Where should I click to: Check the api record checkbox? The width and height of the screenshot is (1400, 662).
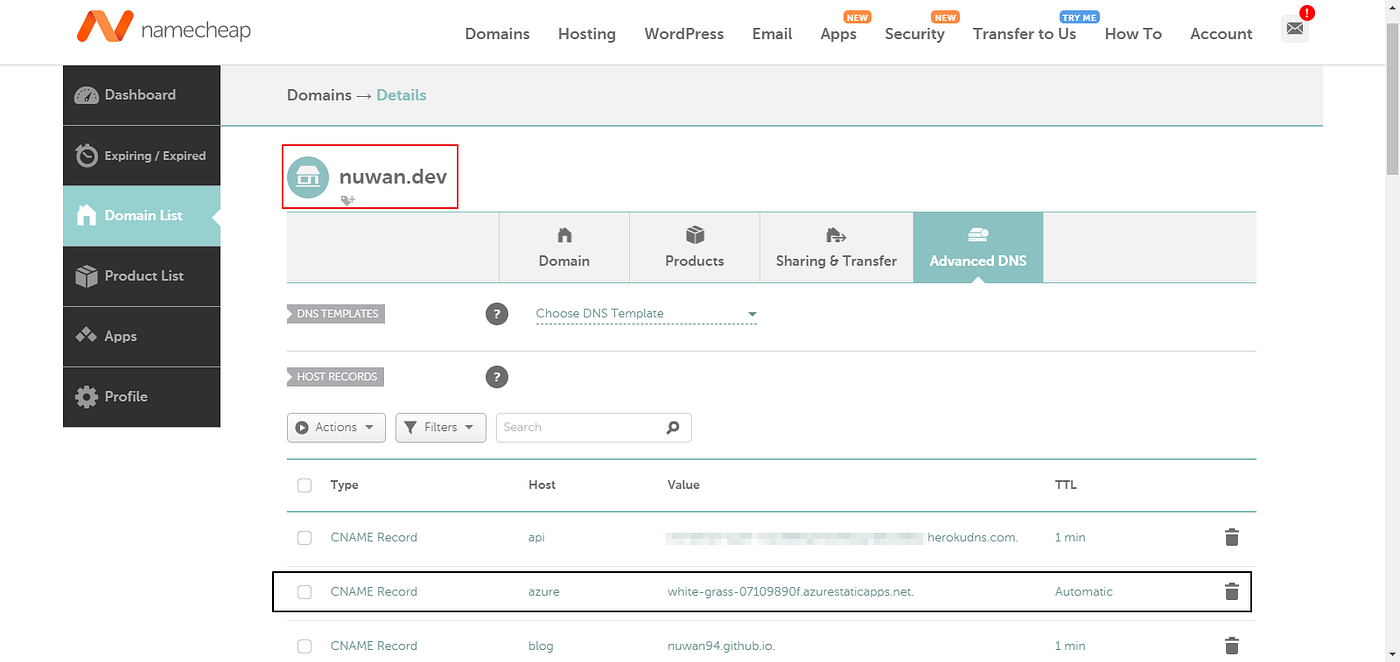point(305,538)
